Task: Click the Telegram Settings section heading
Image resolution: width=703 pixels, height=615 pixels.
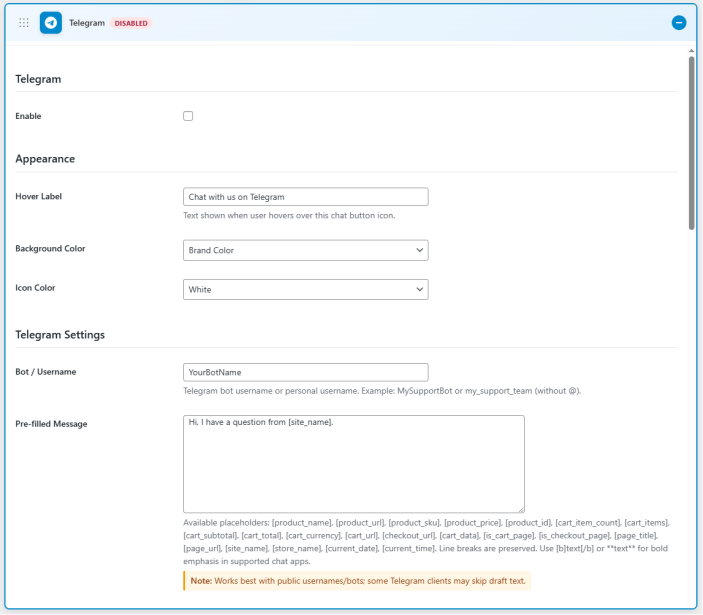Action: pyautogui.click(x=60, y=335)
